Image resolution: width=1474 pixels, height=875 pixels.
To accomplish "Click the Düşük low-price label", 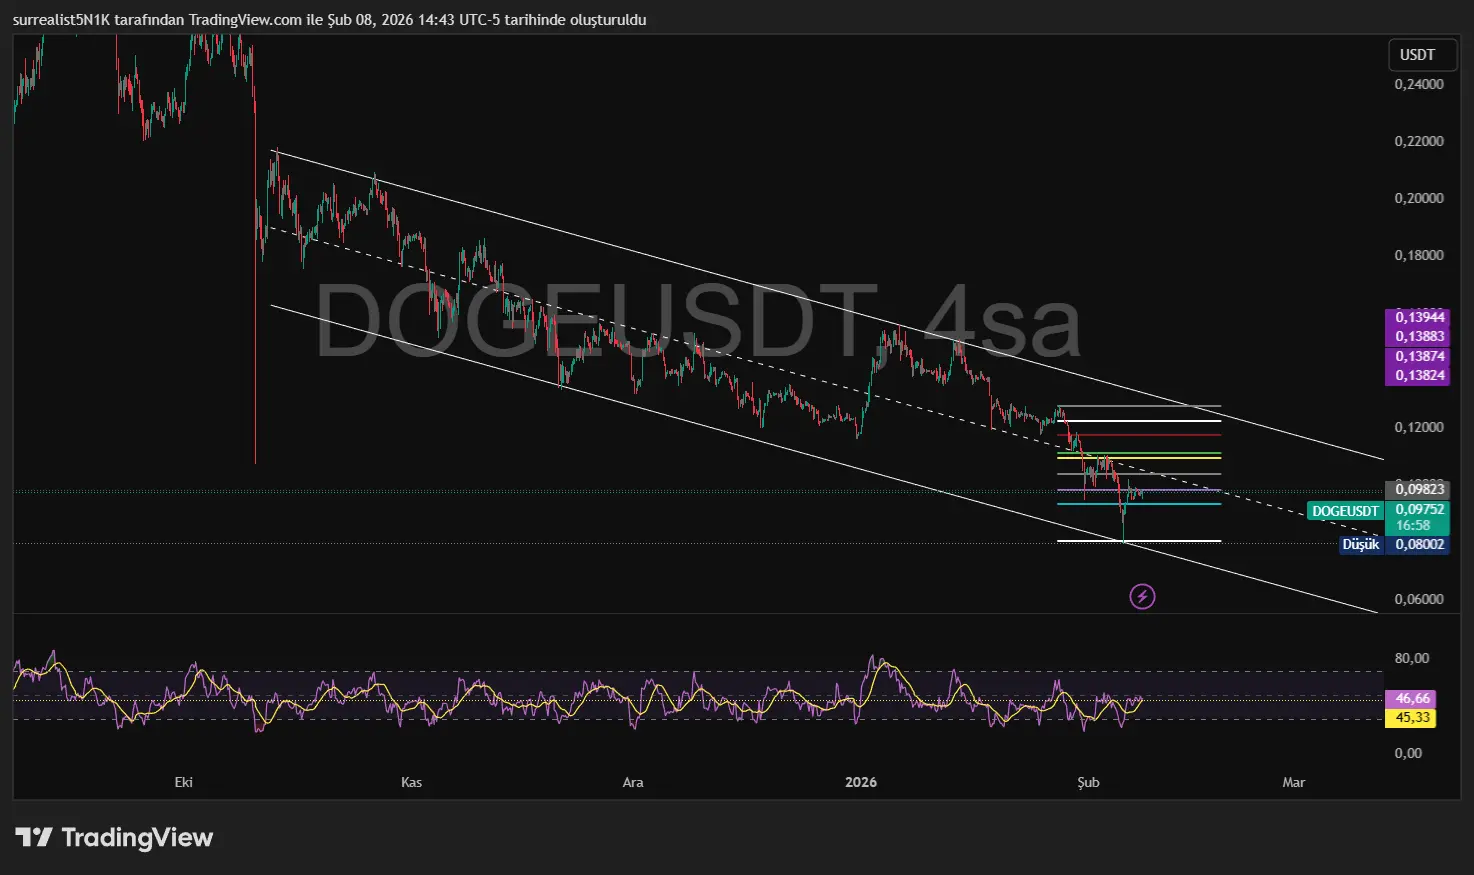I will 1361,545.
